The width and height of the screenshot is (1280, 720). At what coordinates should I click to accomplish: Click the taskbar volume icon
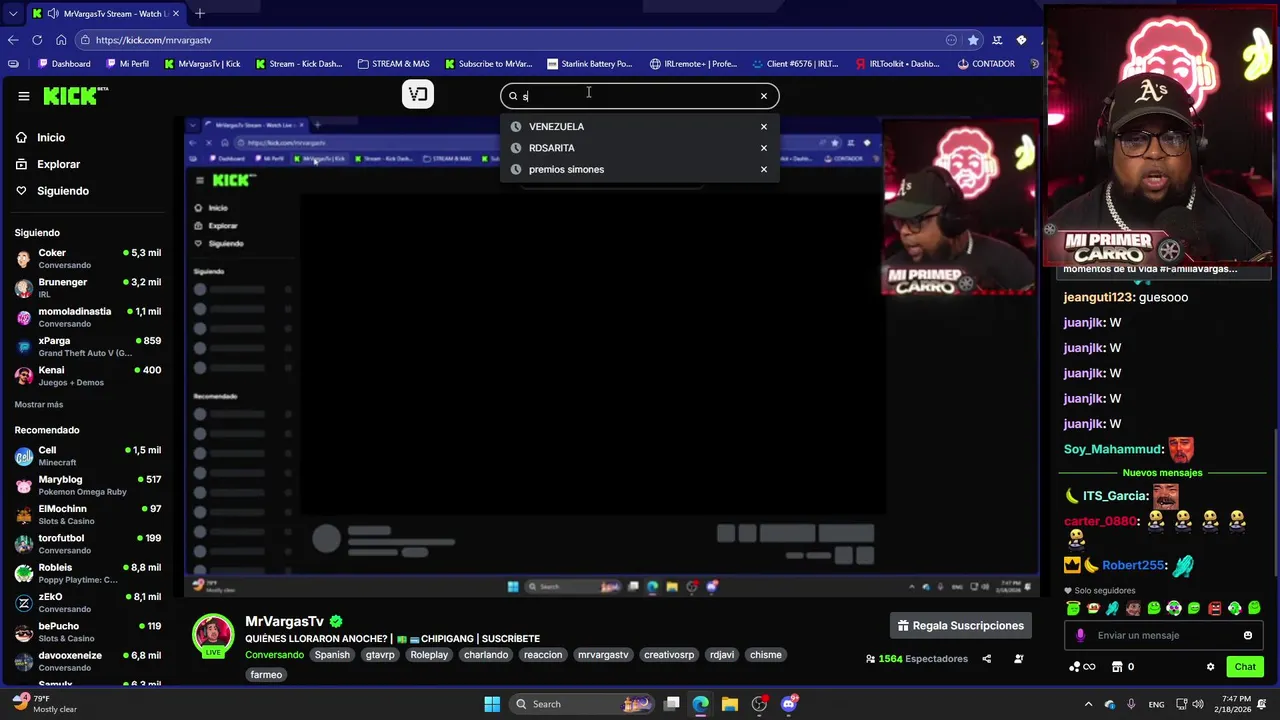1199,704
